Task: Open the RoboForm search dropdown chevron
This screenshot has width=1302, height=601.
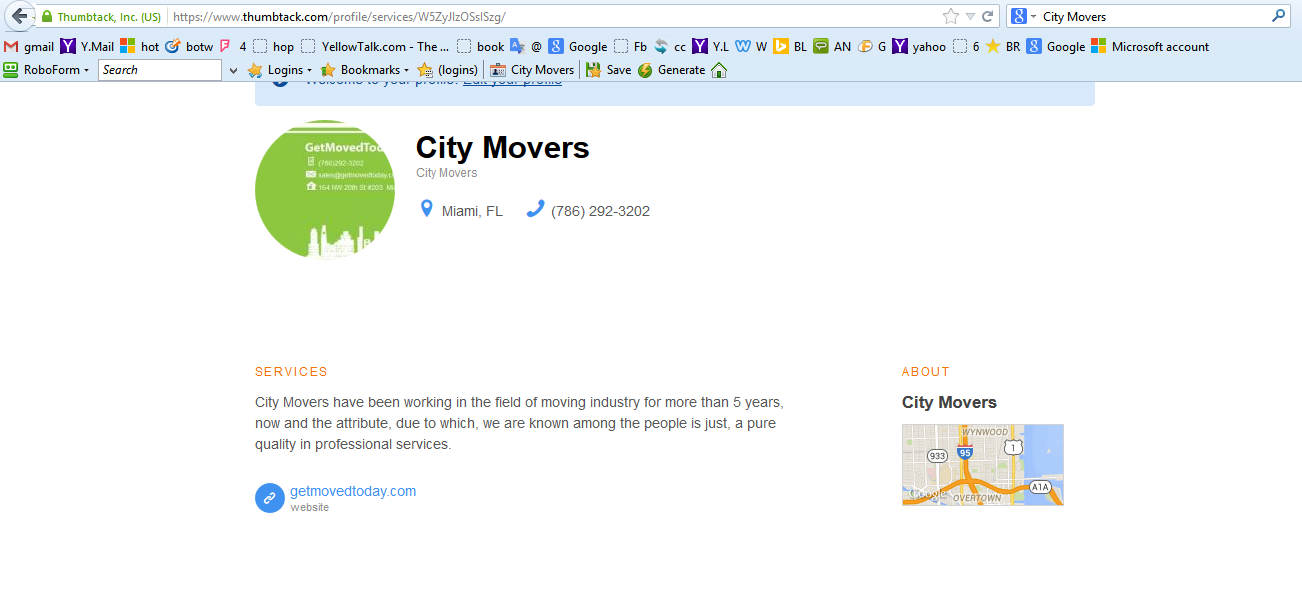Action: coord(234,70)
